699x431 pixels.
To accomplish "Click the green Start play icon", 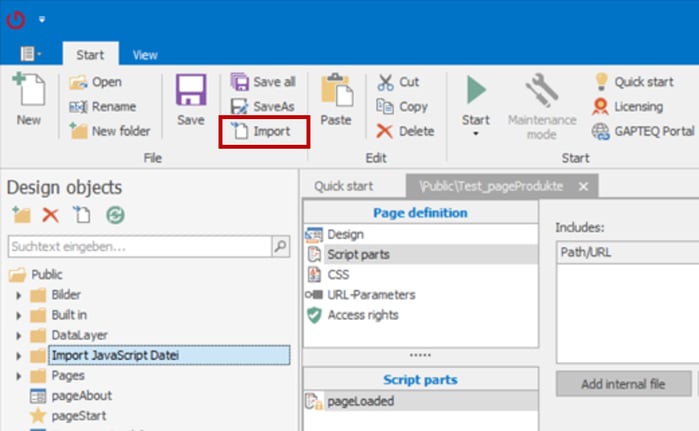I will click(476, 90).
